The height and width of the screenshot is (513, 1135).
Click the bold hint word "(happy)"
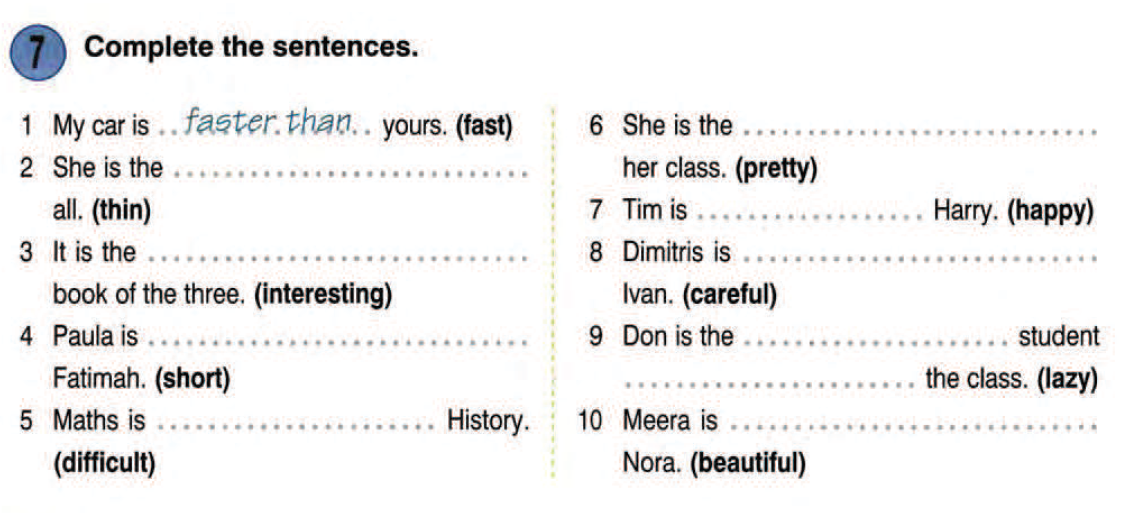click(1050, 211)
